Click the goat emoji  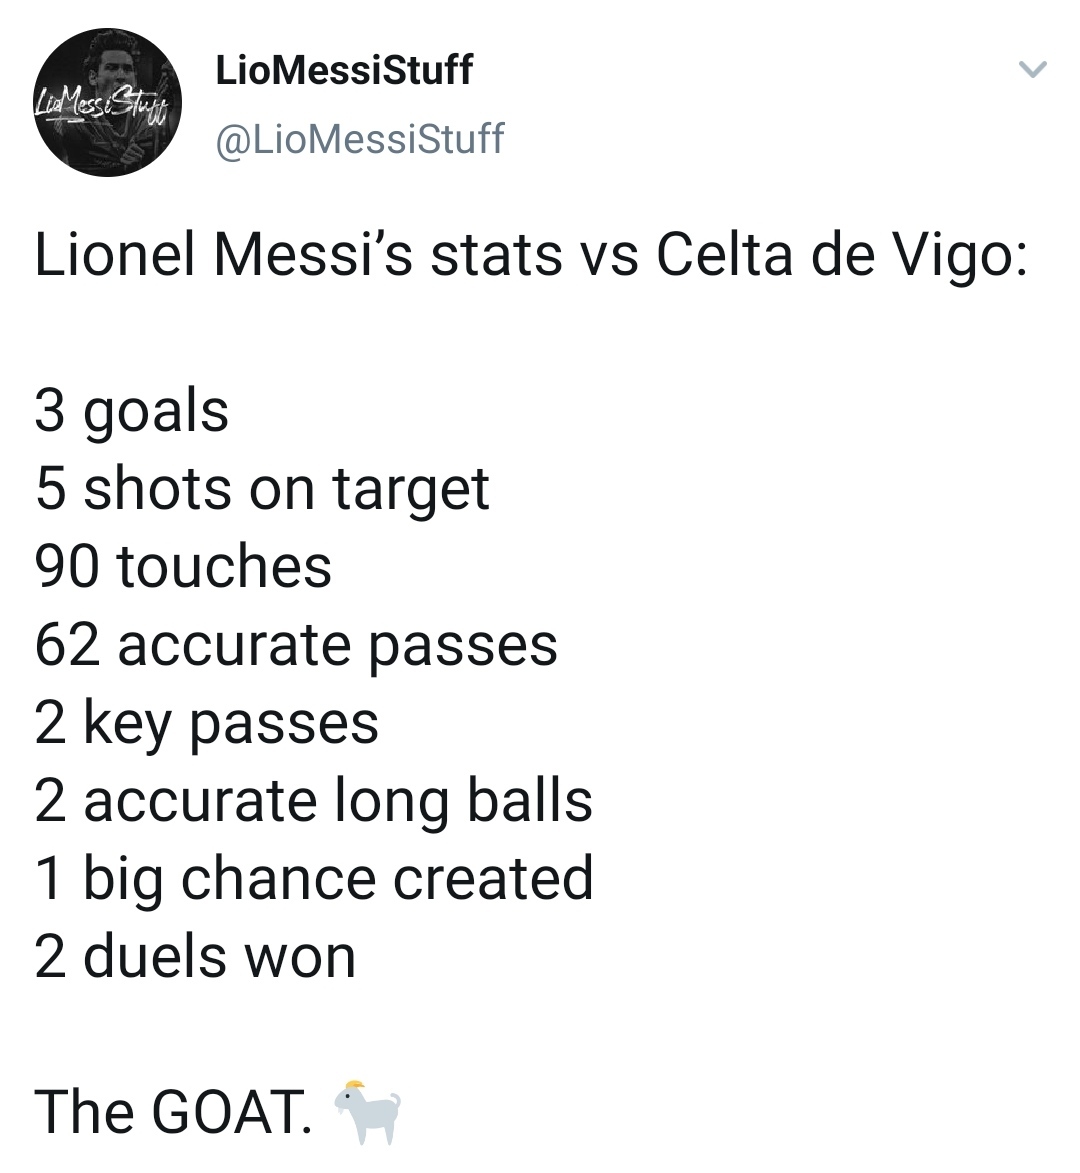pyautogui.click(x=366, y=1111)
